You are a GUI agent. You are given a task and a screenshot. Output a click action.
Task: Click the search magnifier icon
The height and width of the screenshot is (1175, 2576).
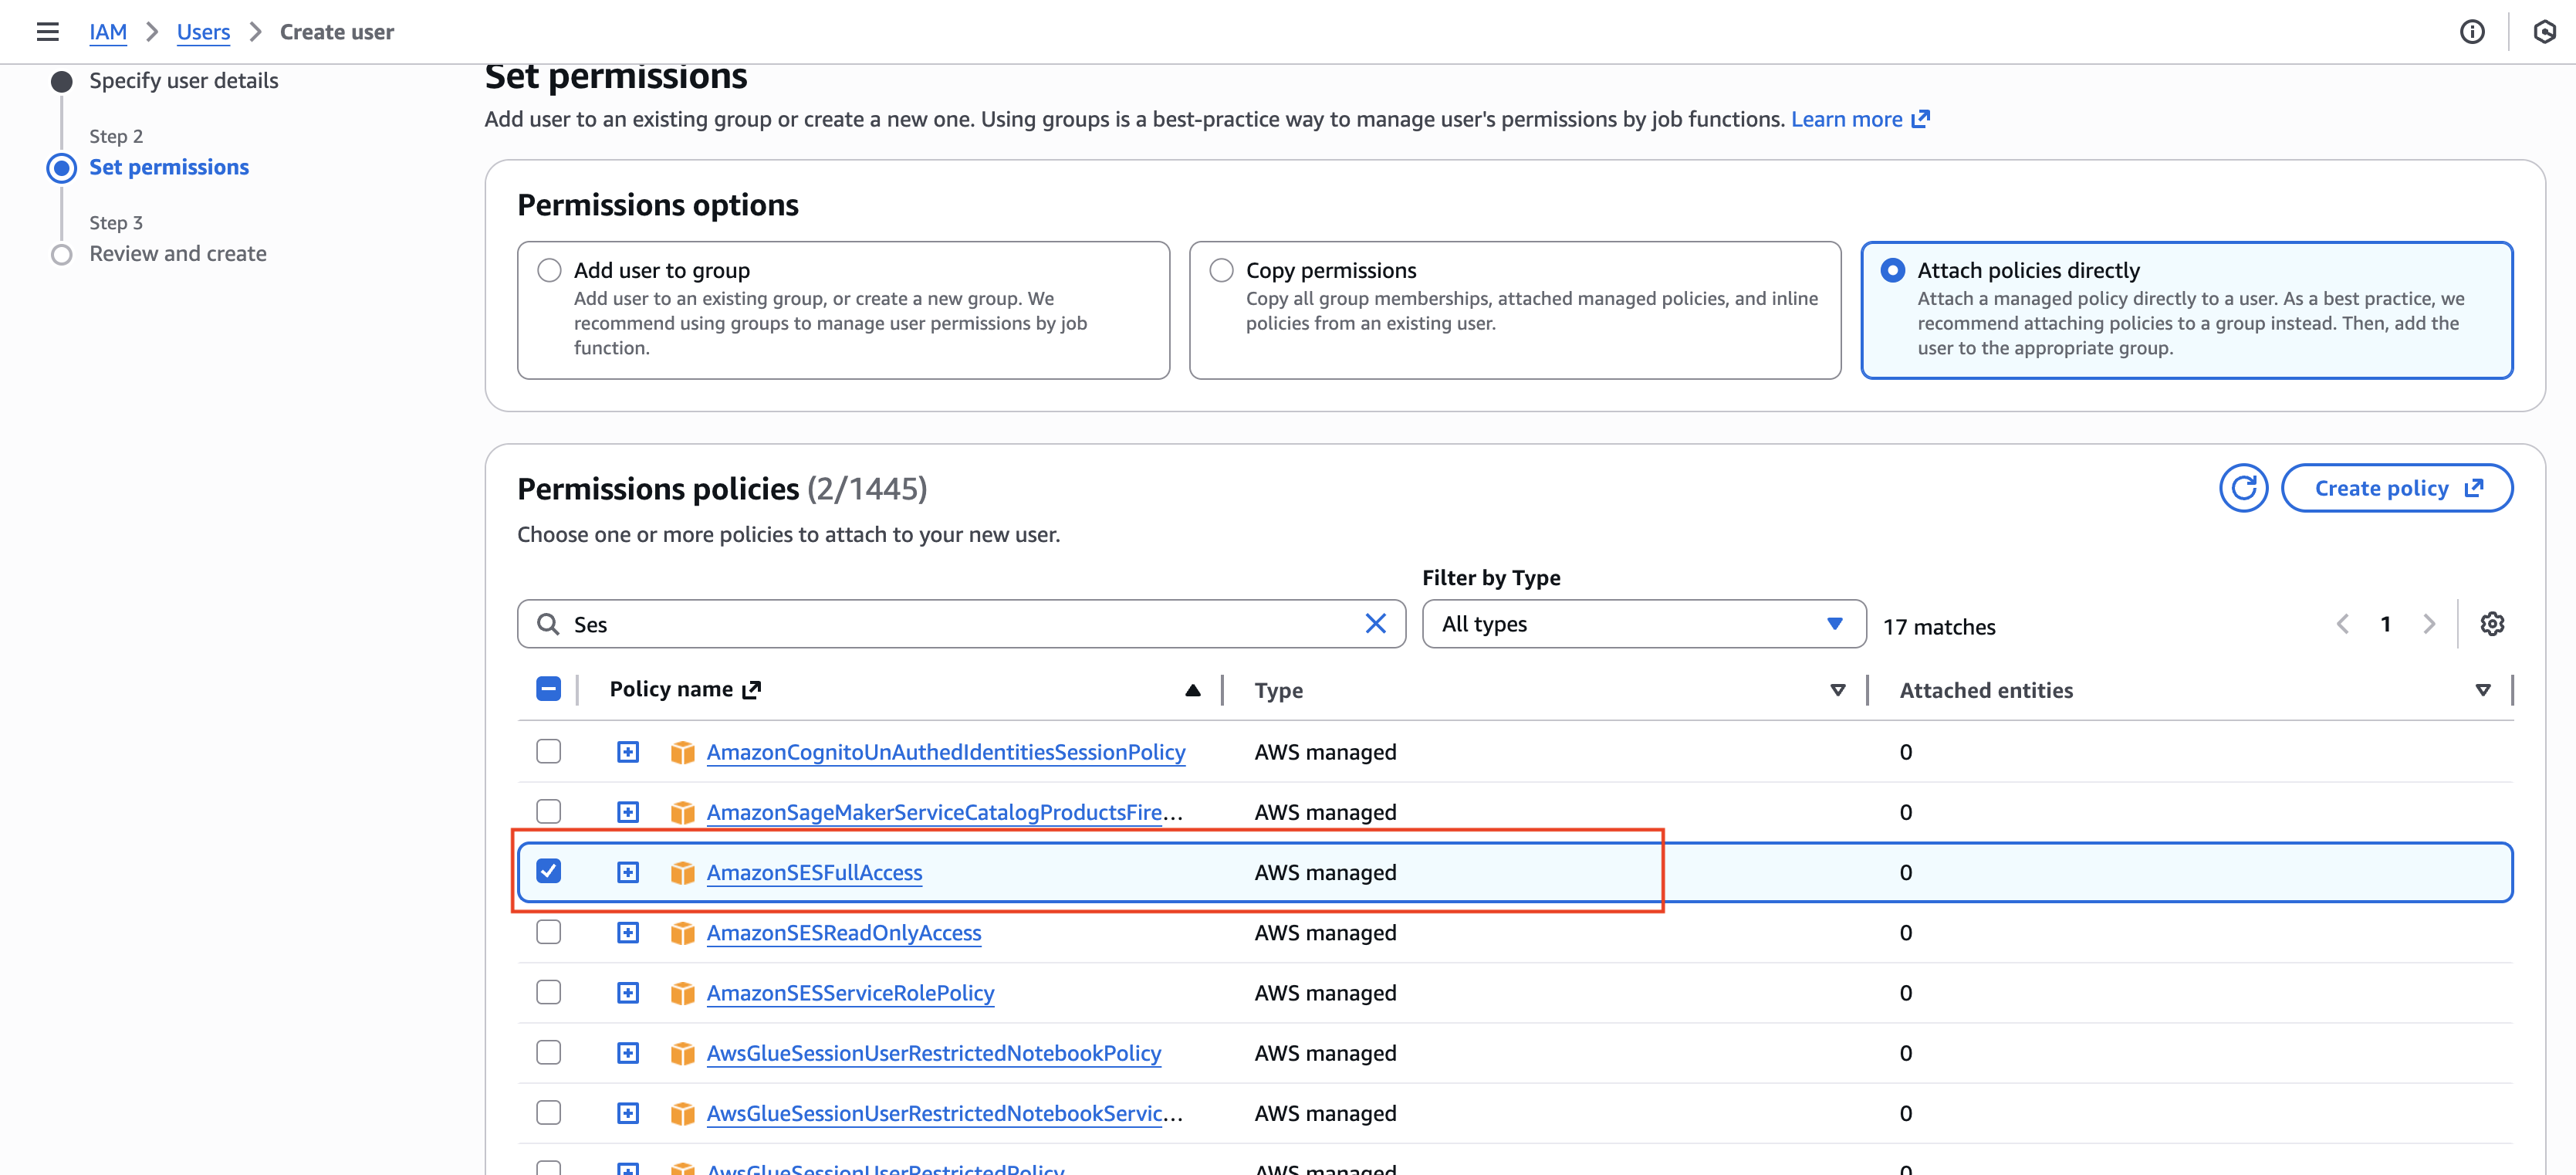(x=548, y=624)
